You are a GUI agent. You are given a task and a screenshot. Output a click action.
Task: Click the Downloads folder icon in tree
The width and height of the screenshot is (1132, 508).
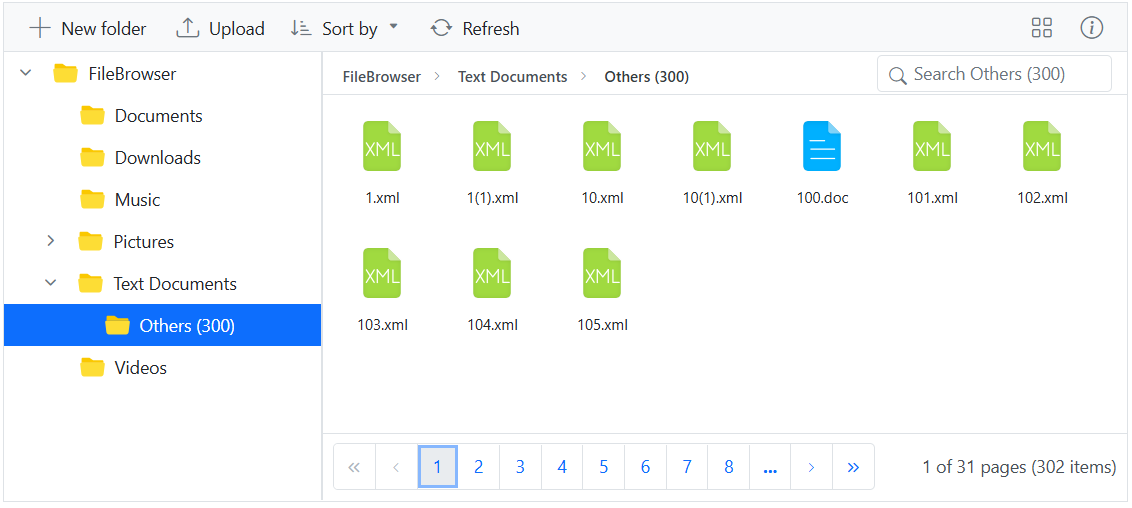(92, 157)
